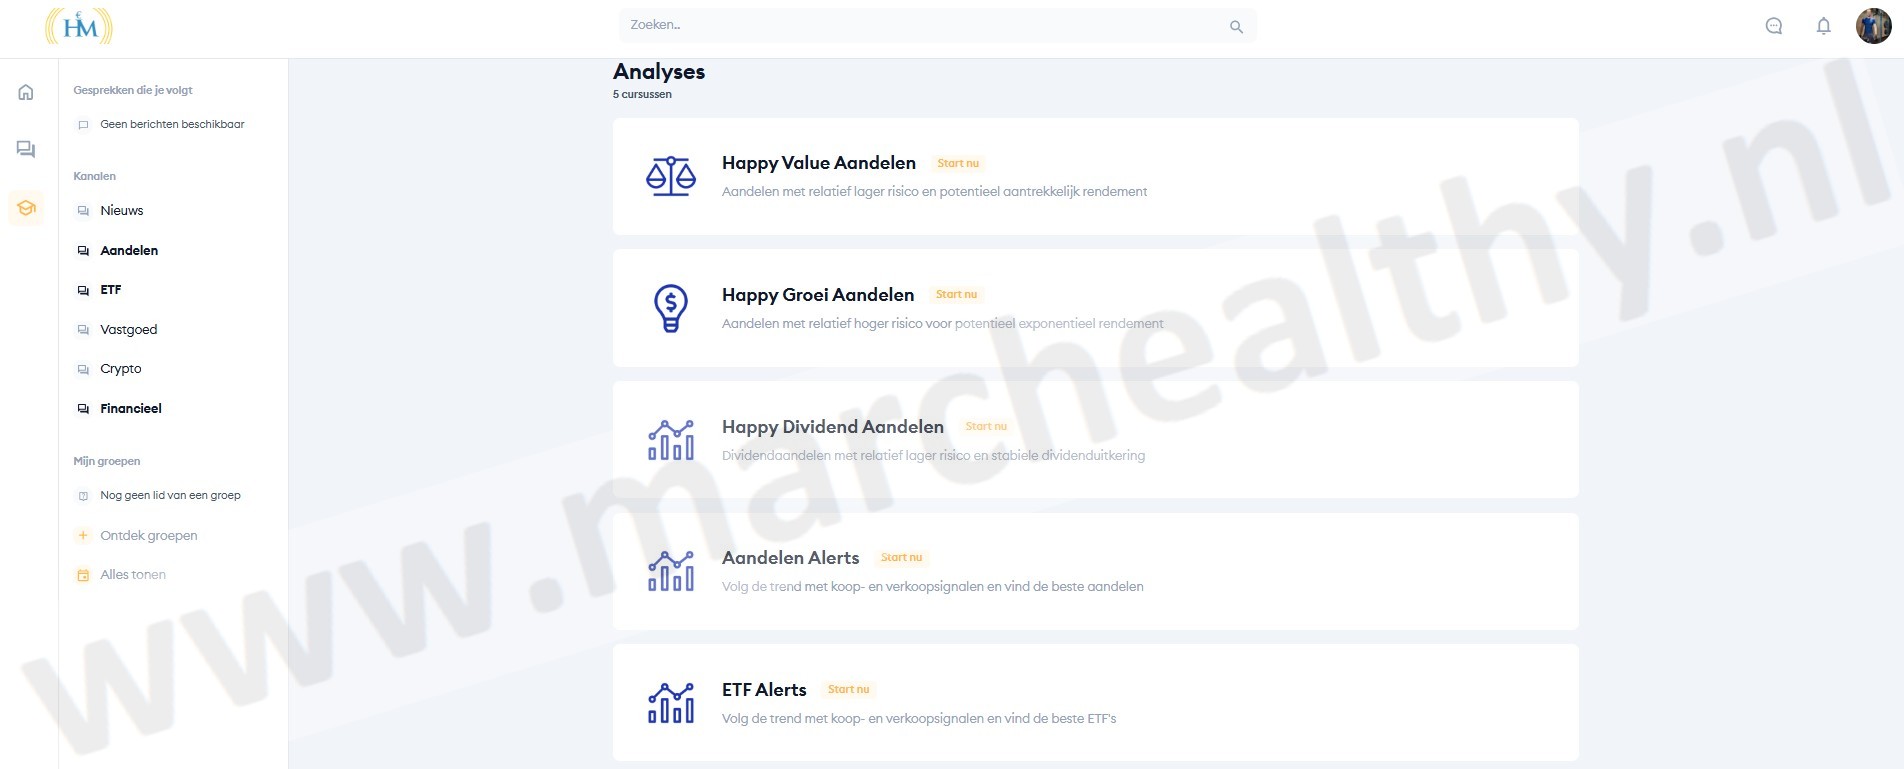Click into the Zoeken search field
Viewport: 1904px width, 769px height.
(920, 26)
